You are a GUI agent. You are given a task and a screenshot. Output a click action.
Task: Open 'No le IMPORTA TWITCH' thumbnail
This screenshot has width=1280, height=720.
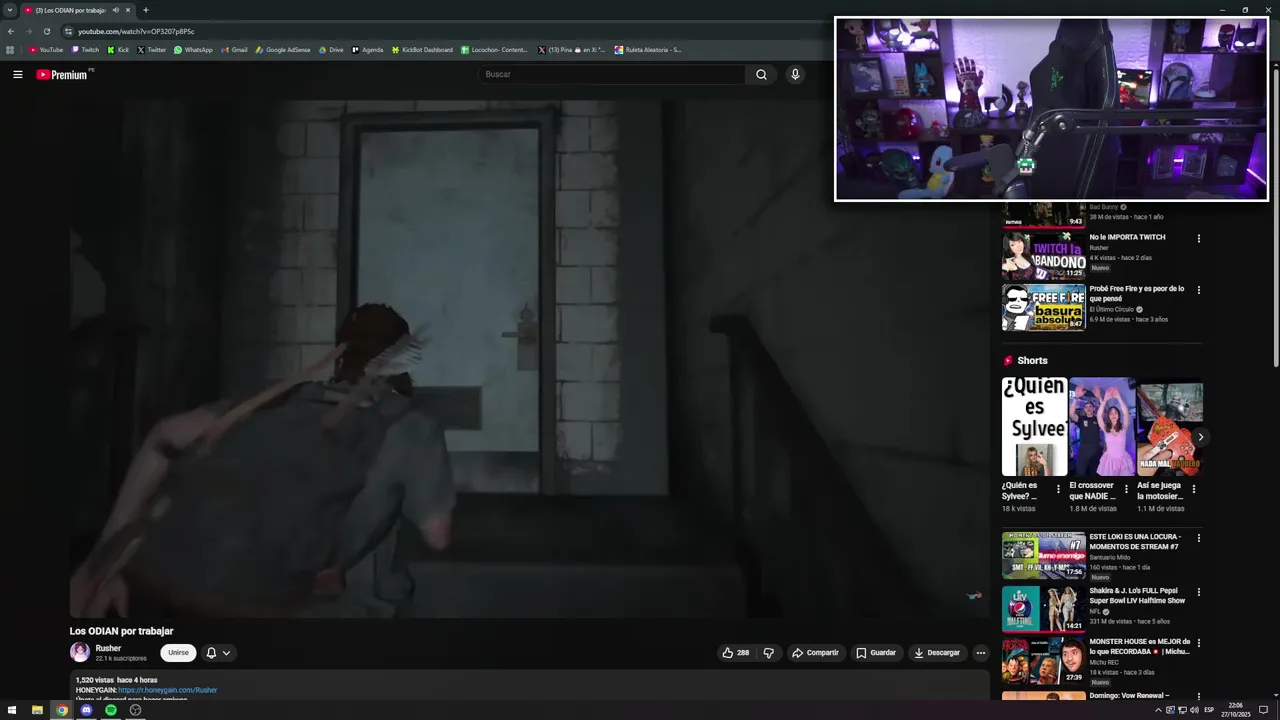tap(1044, 256)
